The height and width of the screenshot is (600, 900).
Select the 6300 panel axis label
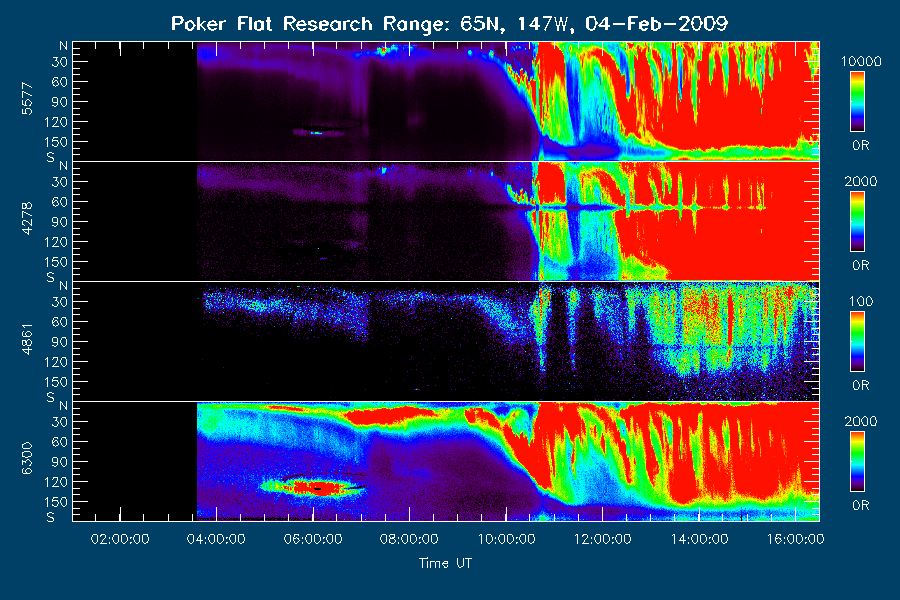27,459
